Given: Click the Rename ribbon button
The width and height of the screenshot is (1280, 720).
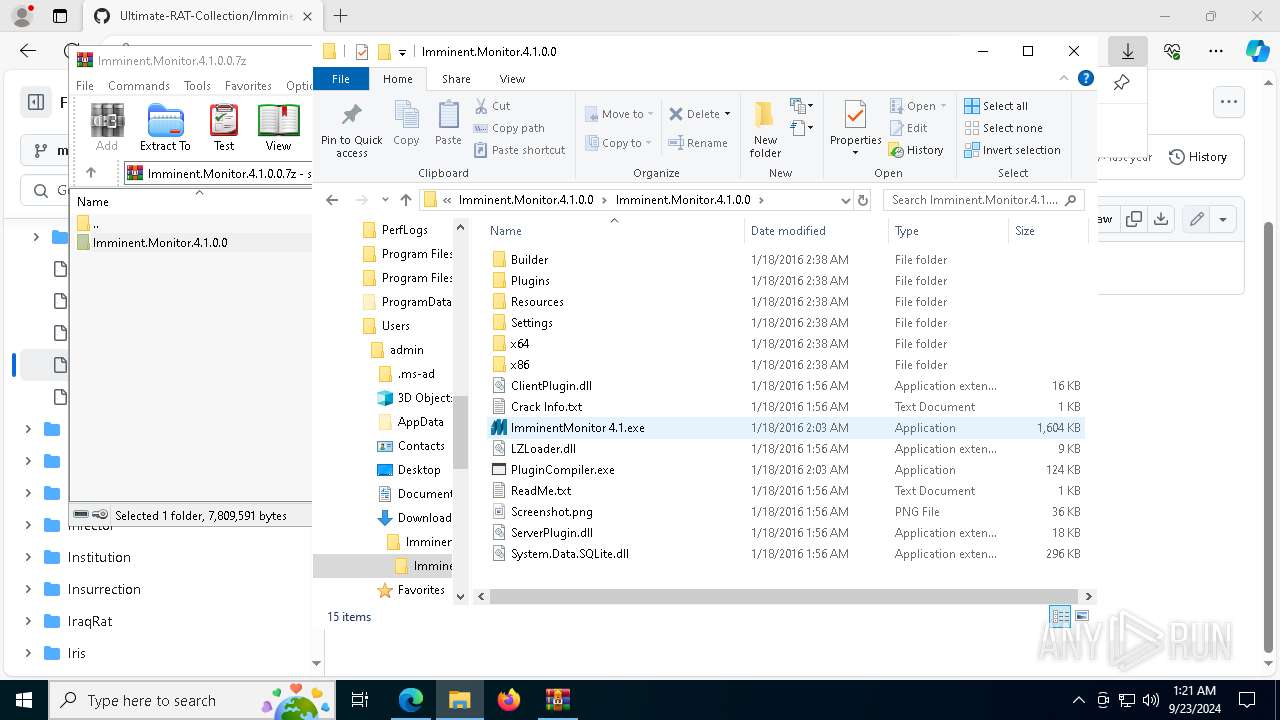Looking at the screenshot, I should [x=698, y=143].
